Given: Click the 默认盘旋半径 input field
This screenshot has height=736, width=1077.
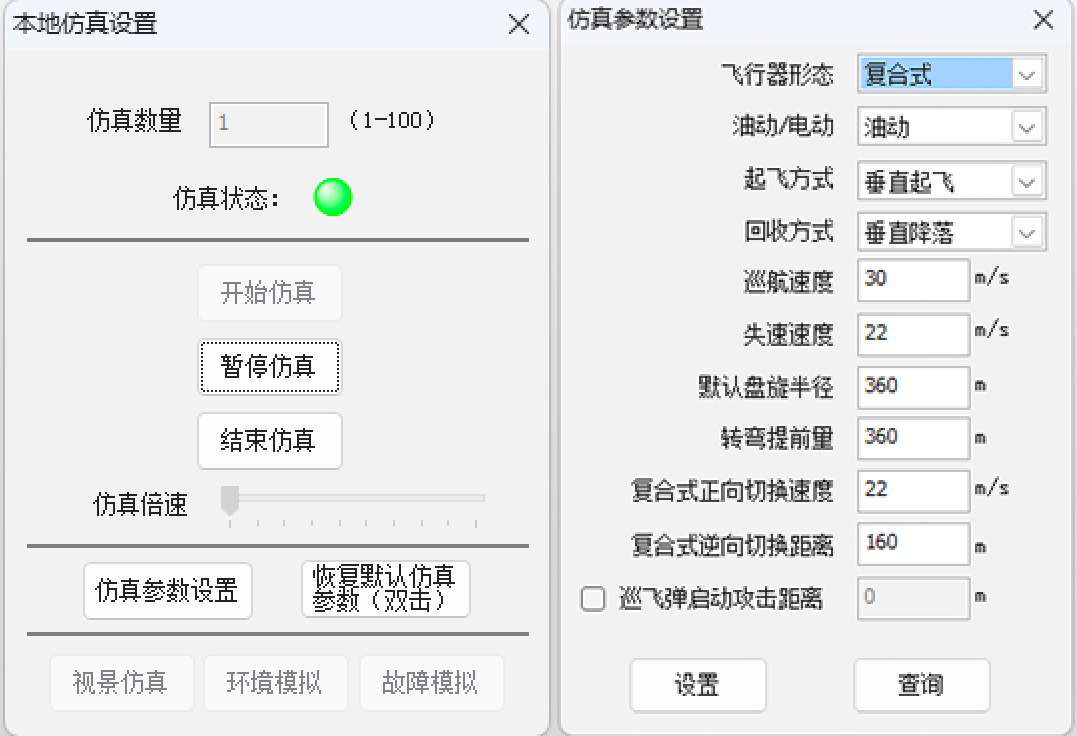Looking at the screenshot, I should point(913,387).
